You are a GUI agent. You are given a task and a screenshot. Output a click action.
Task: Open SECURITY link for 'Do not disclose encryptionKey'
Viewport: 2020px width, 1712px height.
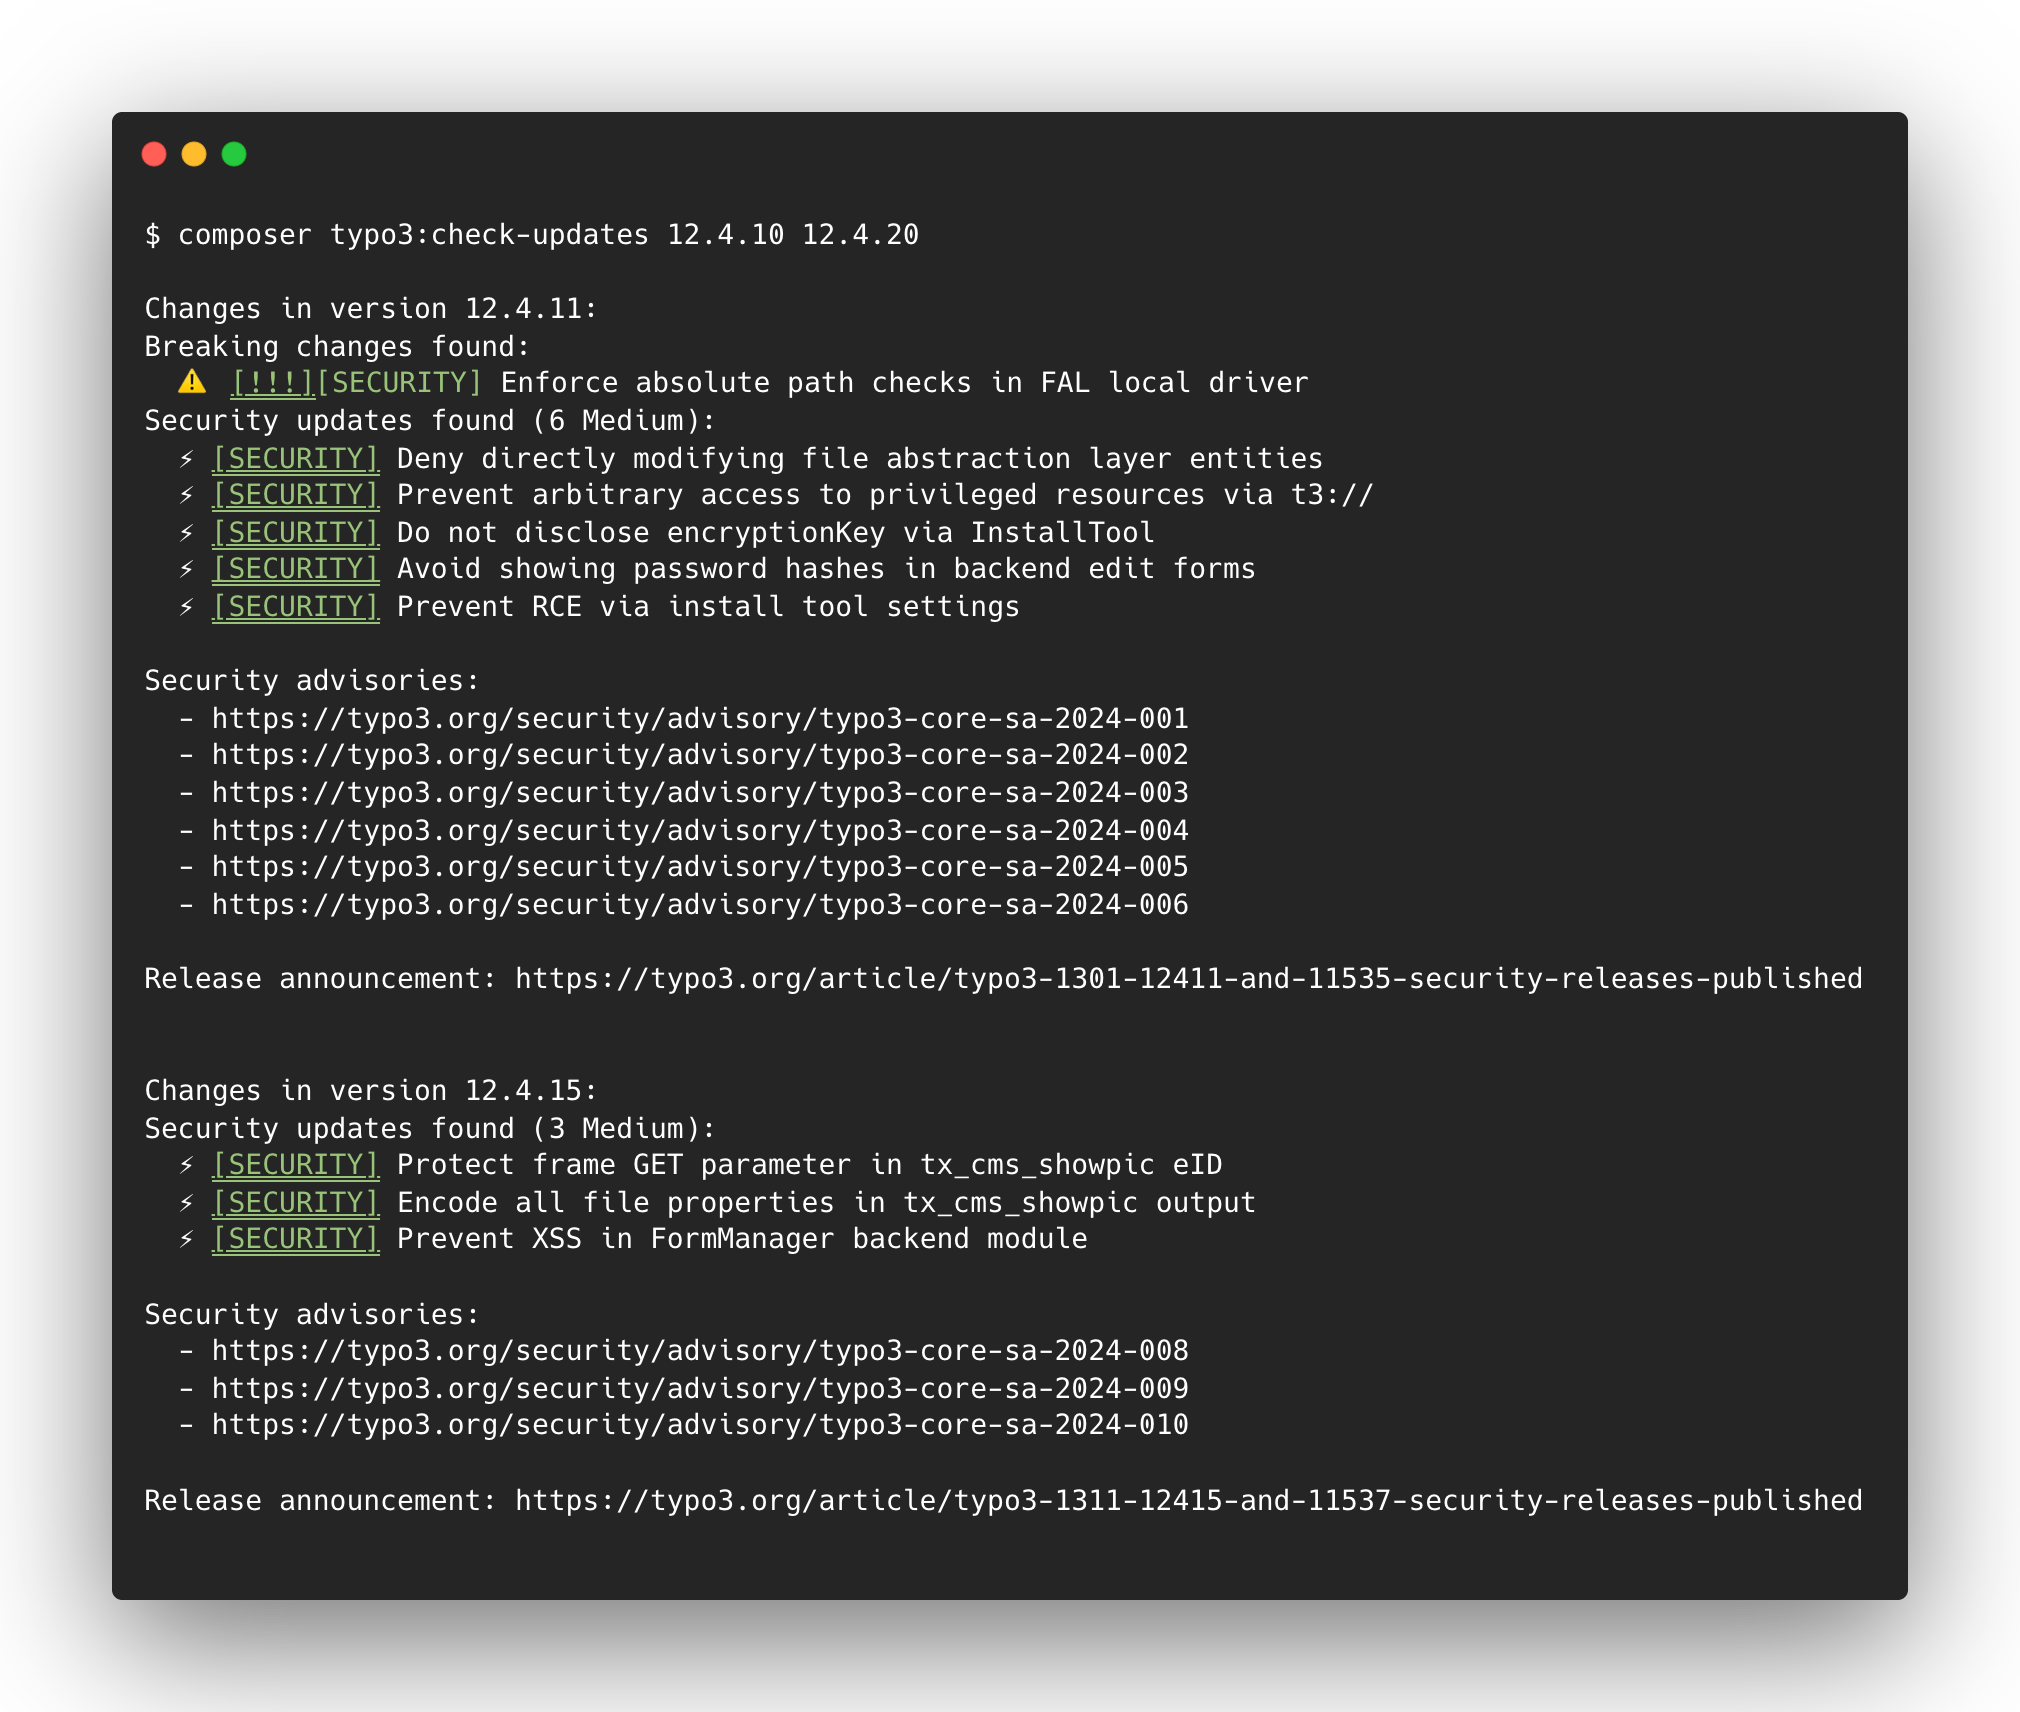295,533
